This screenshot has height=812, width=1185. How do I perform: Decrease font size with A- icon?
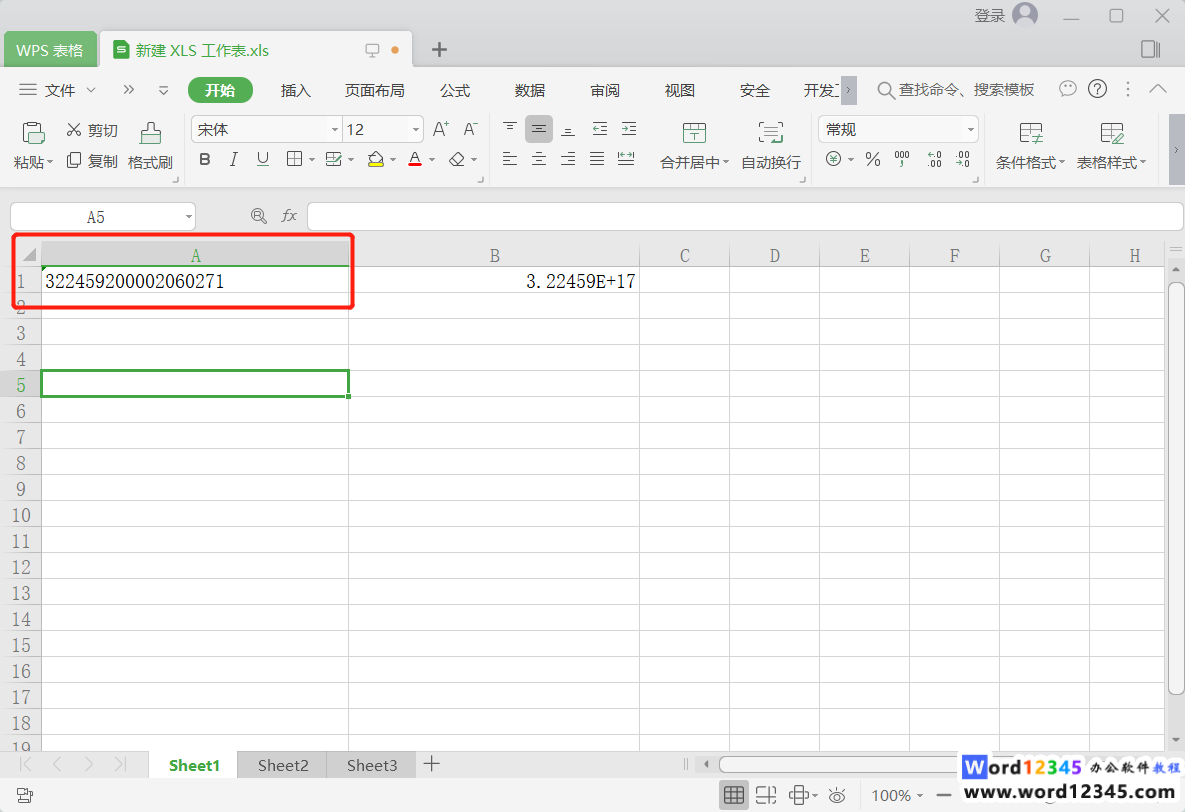(x=470, y=129)
